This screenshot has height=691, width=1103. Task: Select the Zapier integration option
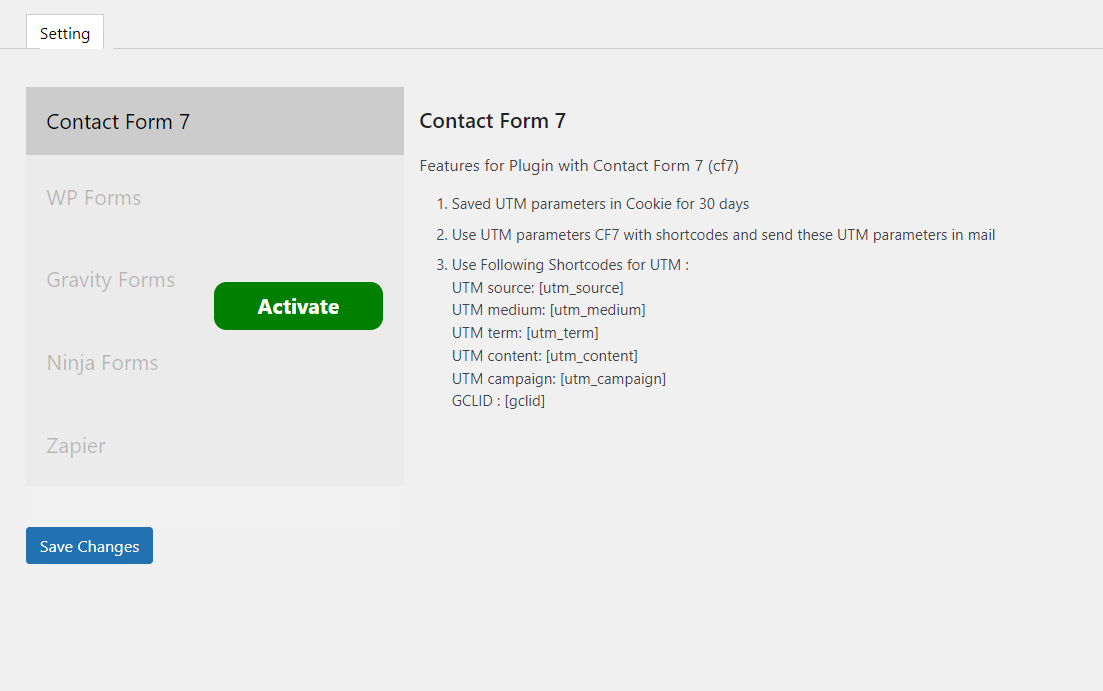[x=75, y=445]
